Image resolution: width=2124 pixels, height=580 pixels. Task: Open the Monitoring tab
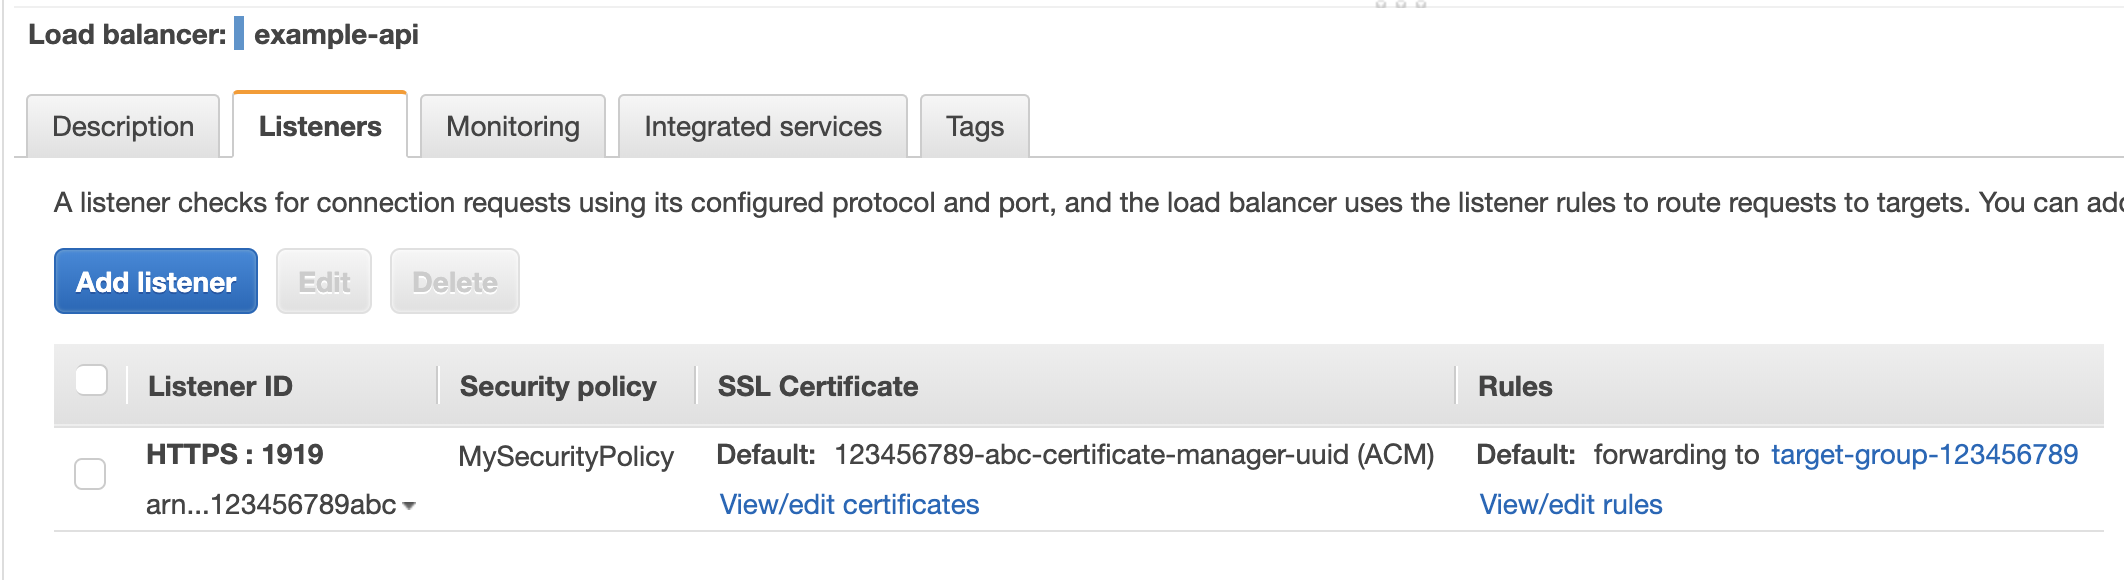pyautogui.click(x=513, y=126)
